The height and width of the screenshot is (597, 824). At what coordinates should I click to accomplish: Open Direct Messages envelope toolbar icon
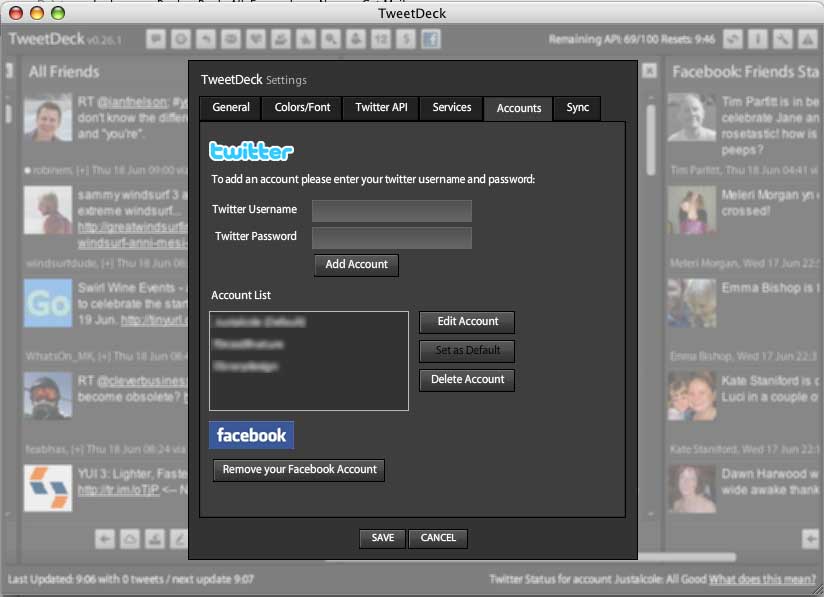(231, 39)
